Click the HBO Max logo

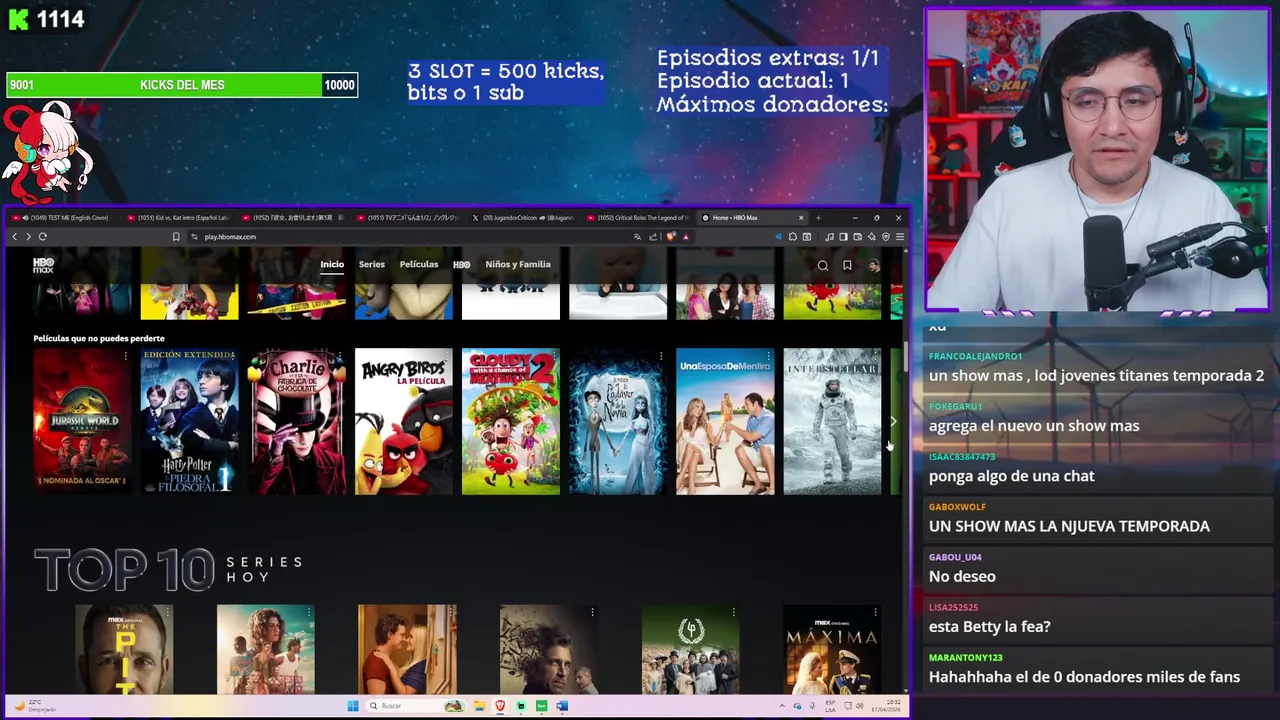pos(43,265)
